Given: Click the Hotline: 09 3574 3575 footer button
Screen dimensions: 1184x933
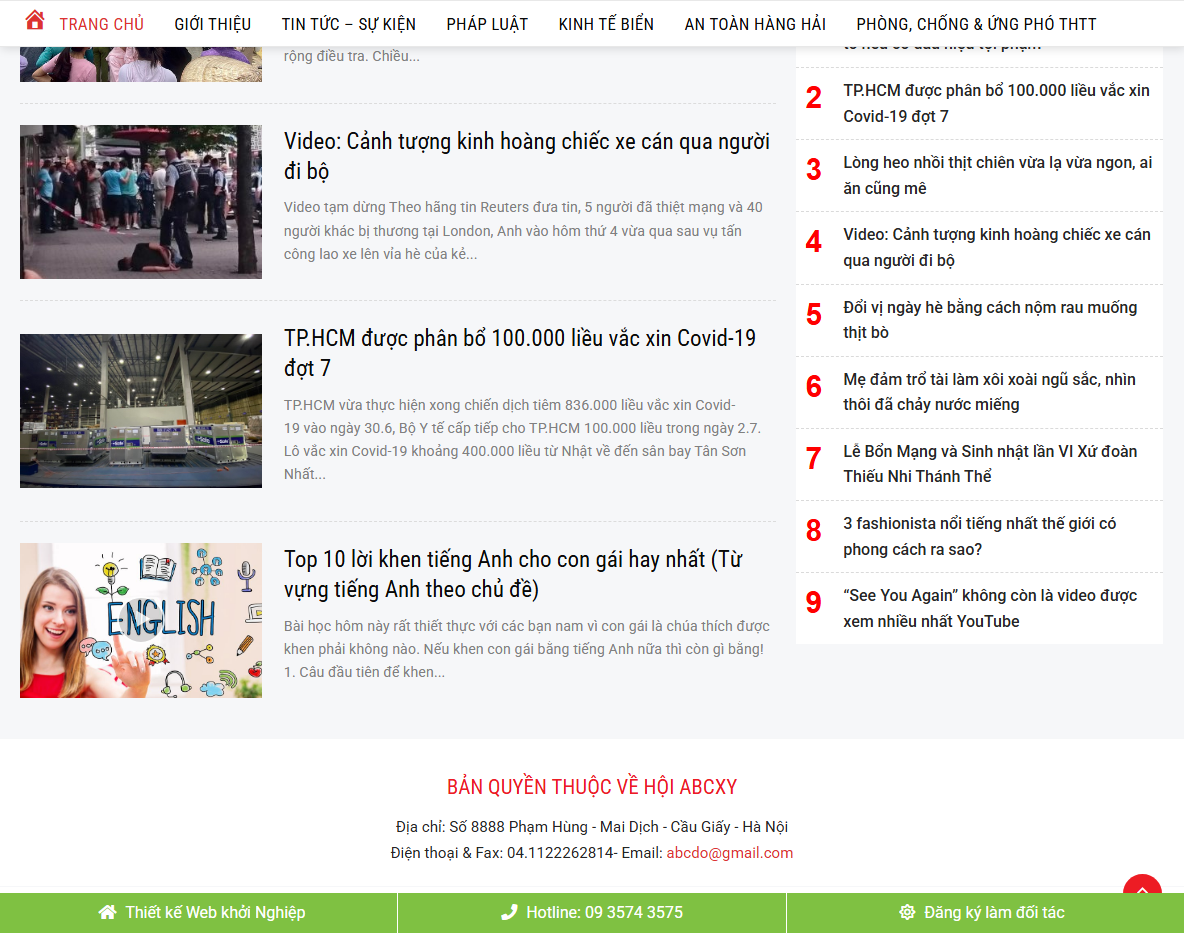Looking at the screenshot, I should tap(592, 912).
